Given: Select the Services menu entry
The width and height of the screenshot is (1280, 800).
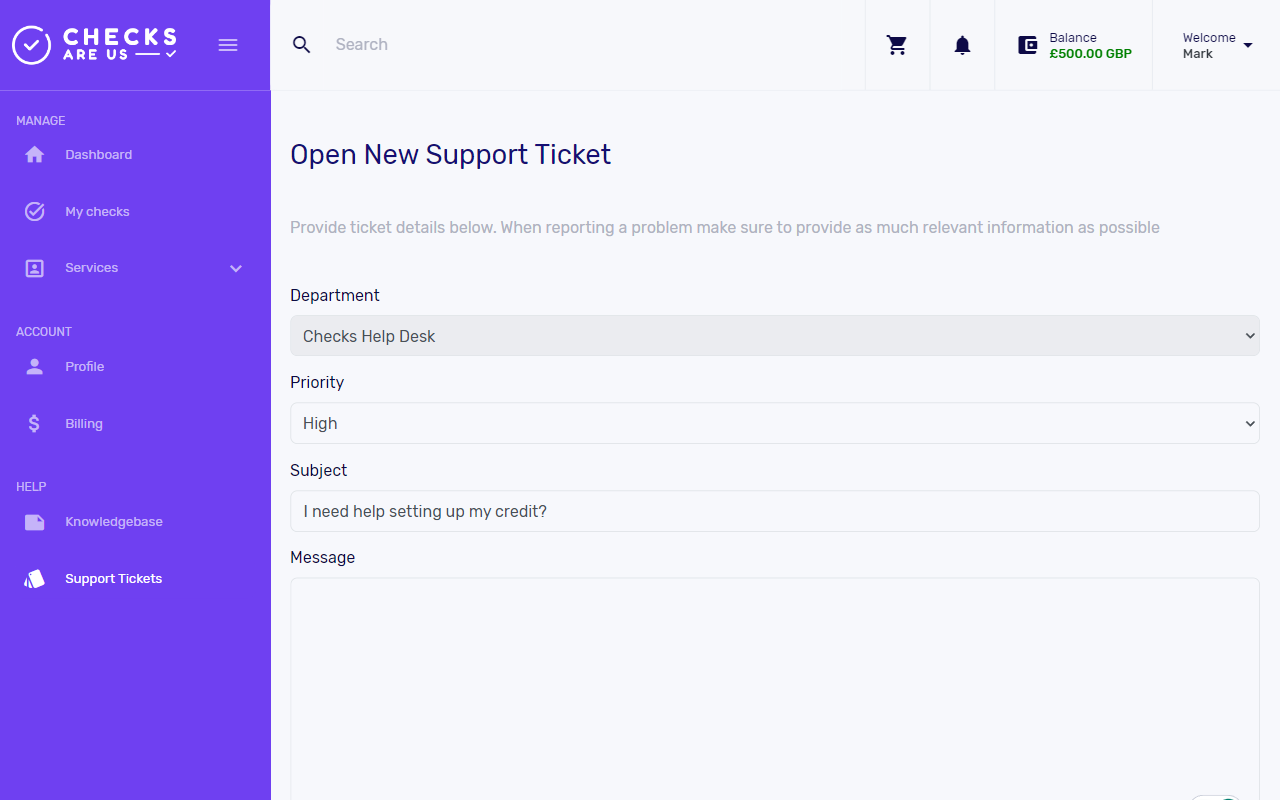Looking at the screenshot, I should point(92,267).
